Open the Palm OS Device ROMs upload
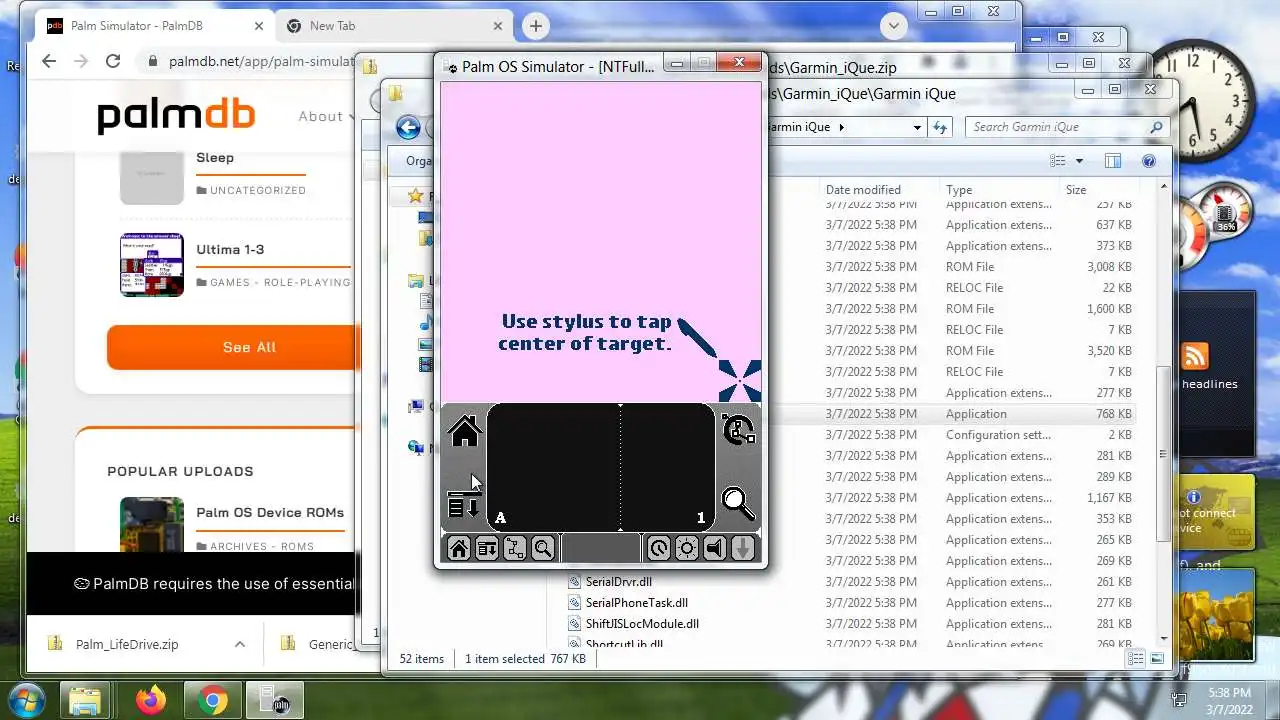Image resolution: width=1280 pixels, height=720 pixels. (x=270, y=512)
